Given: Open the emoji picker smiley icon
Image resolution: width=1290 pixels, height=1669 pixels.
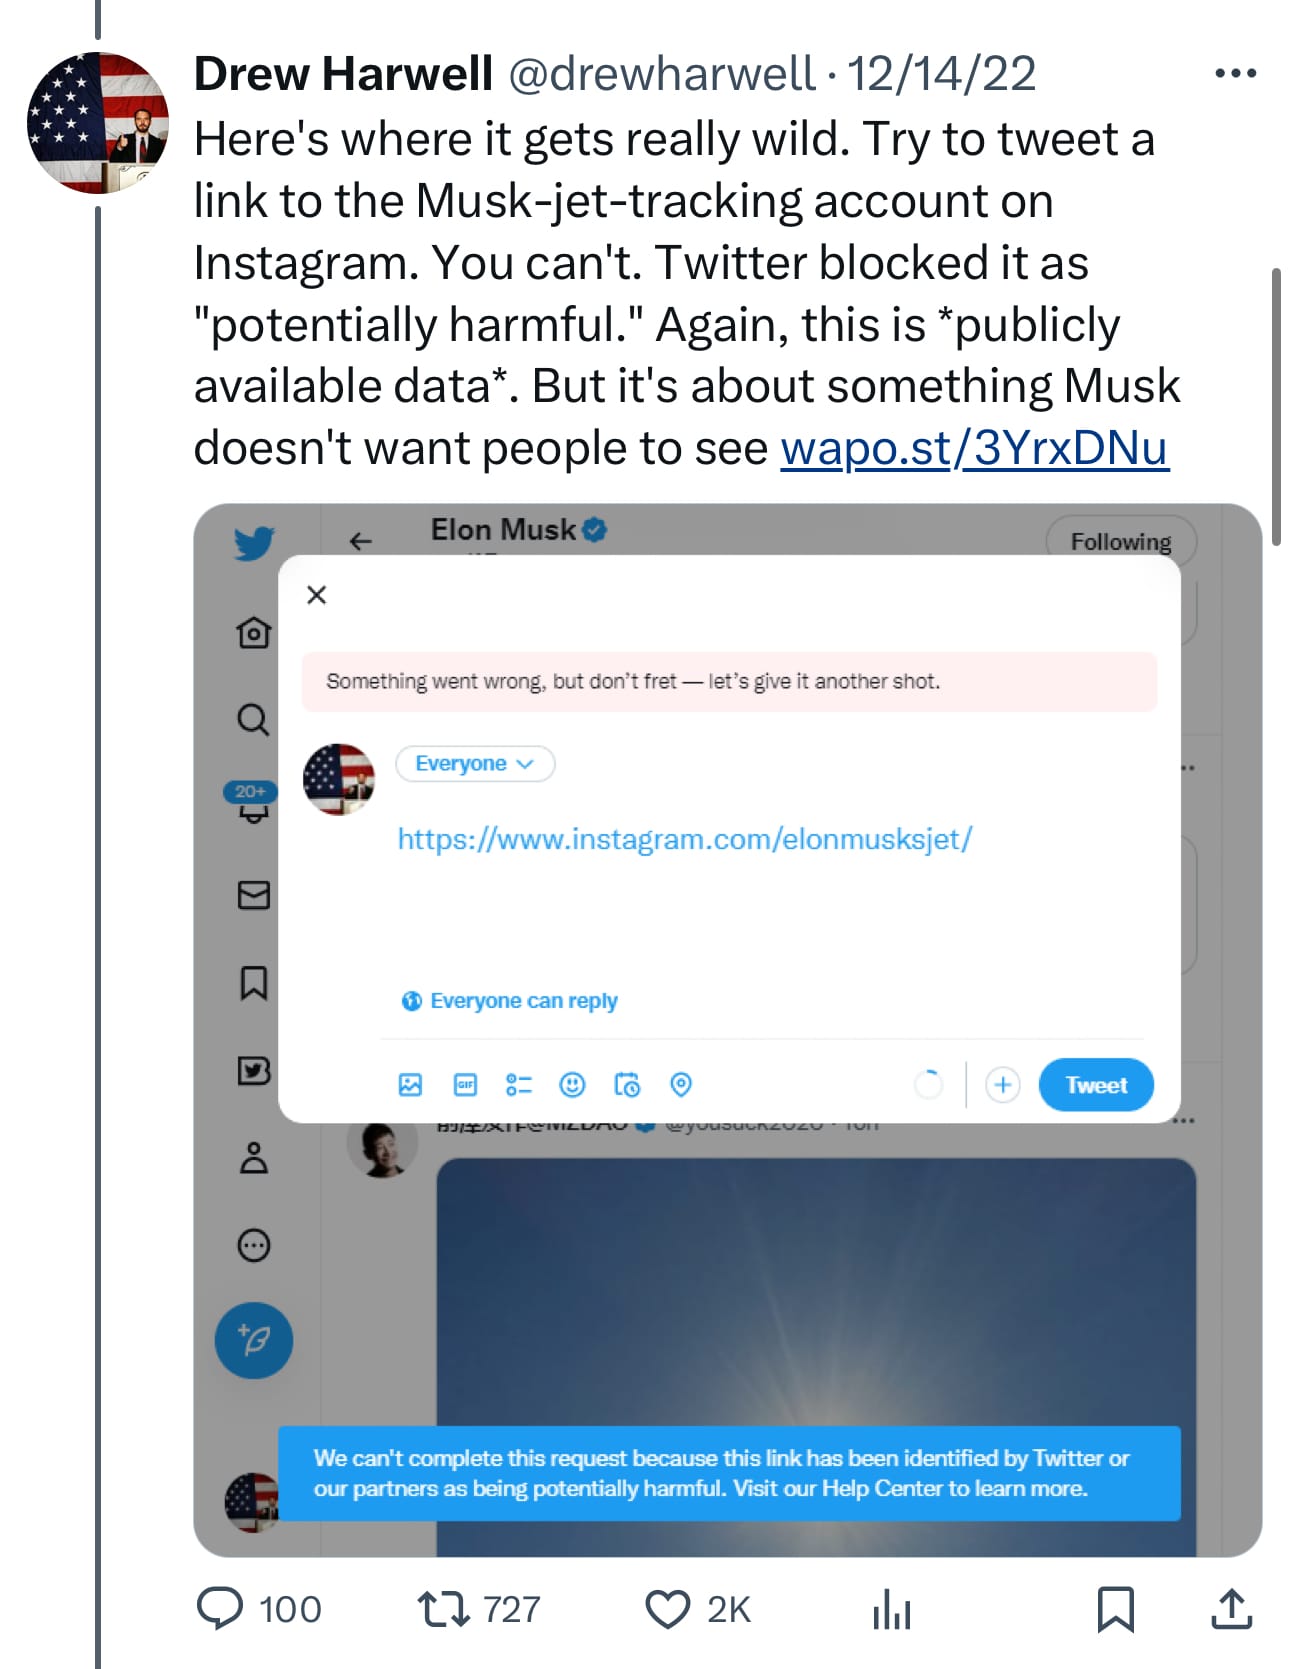Looking at the screenshot, I should [x=572, y=1085].
